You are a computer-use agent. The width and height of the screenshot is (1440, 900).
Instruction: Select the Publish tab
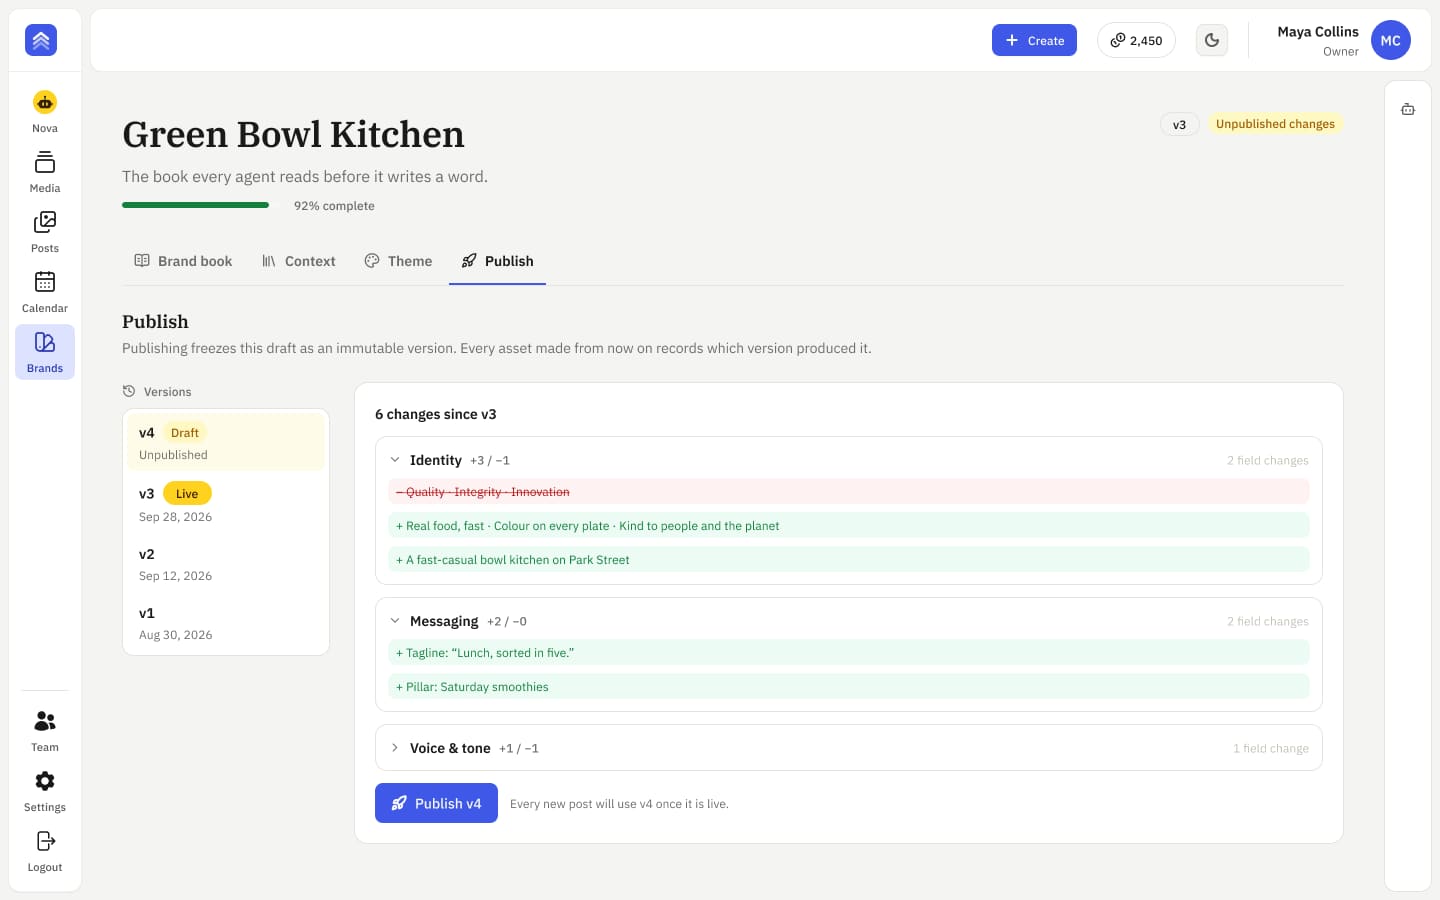[497, 261]
